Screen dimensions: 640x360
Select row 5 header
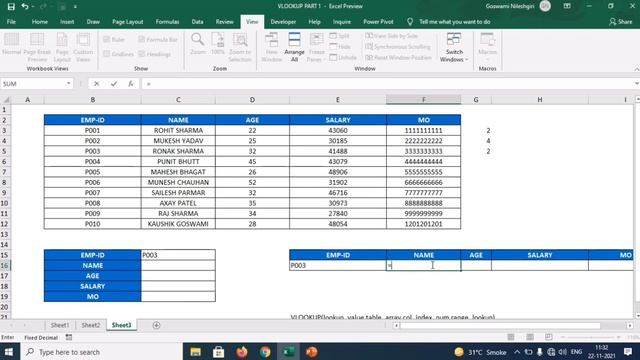coord(4,151)
